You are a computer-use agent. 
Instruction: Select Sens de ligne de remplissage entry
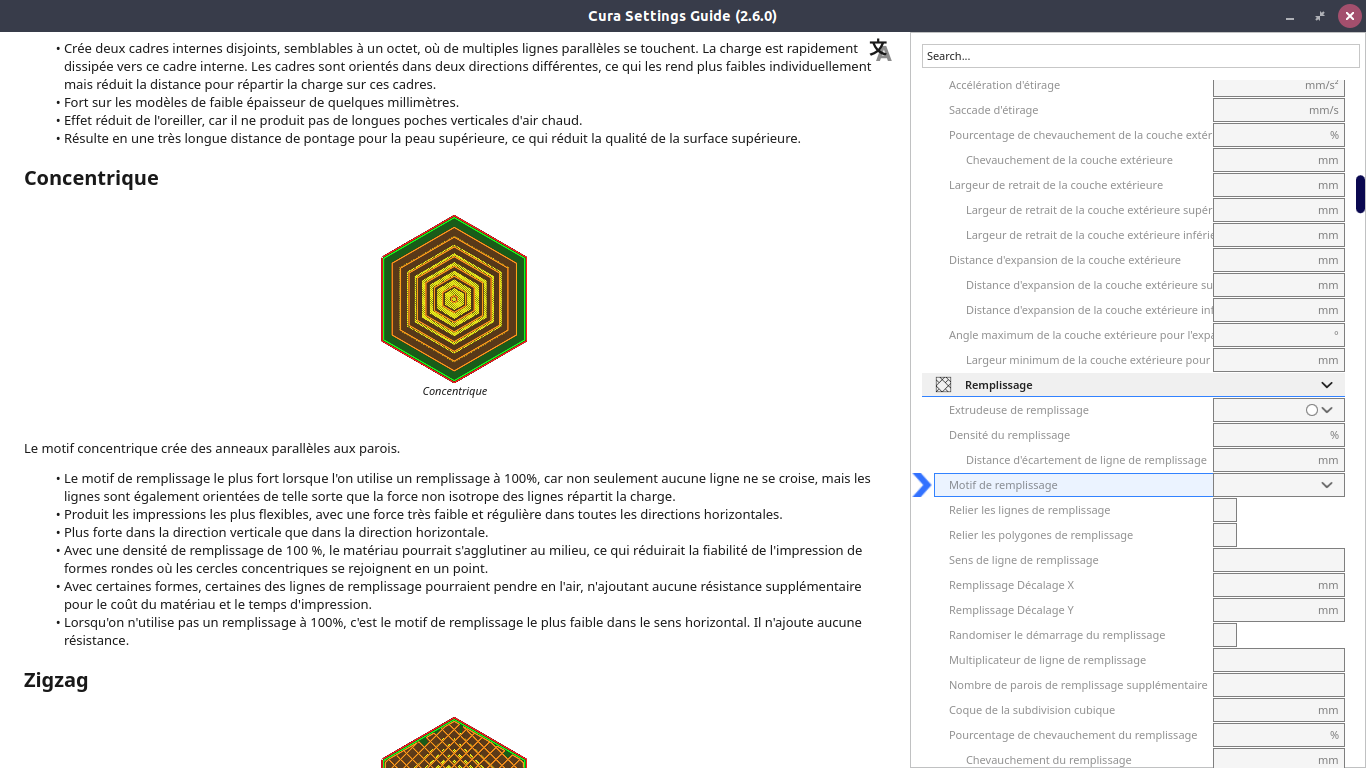[x=1023, y=560]
